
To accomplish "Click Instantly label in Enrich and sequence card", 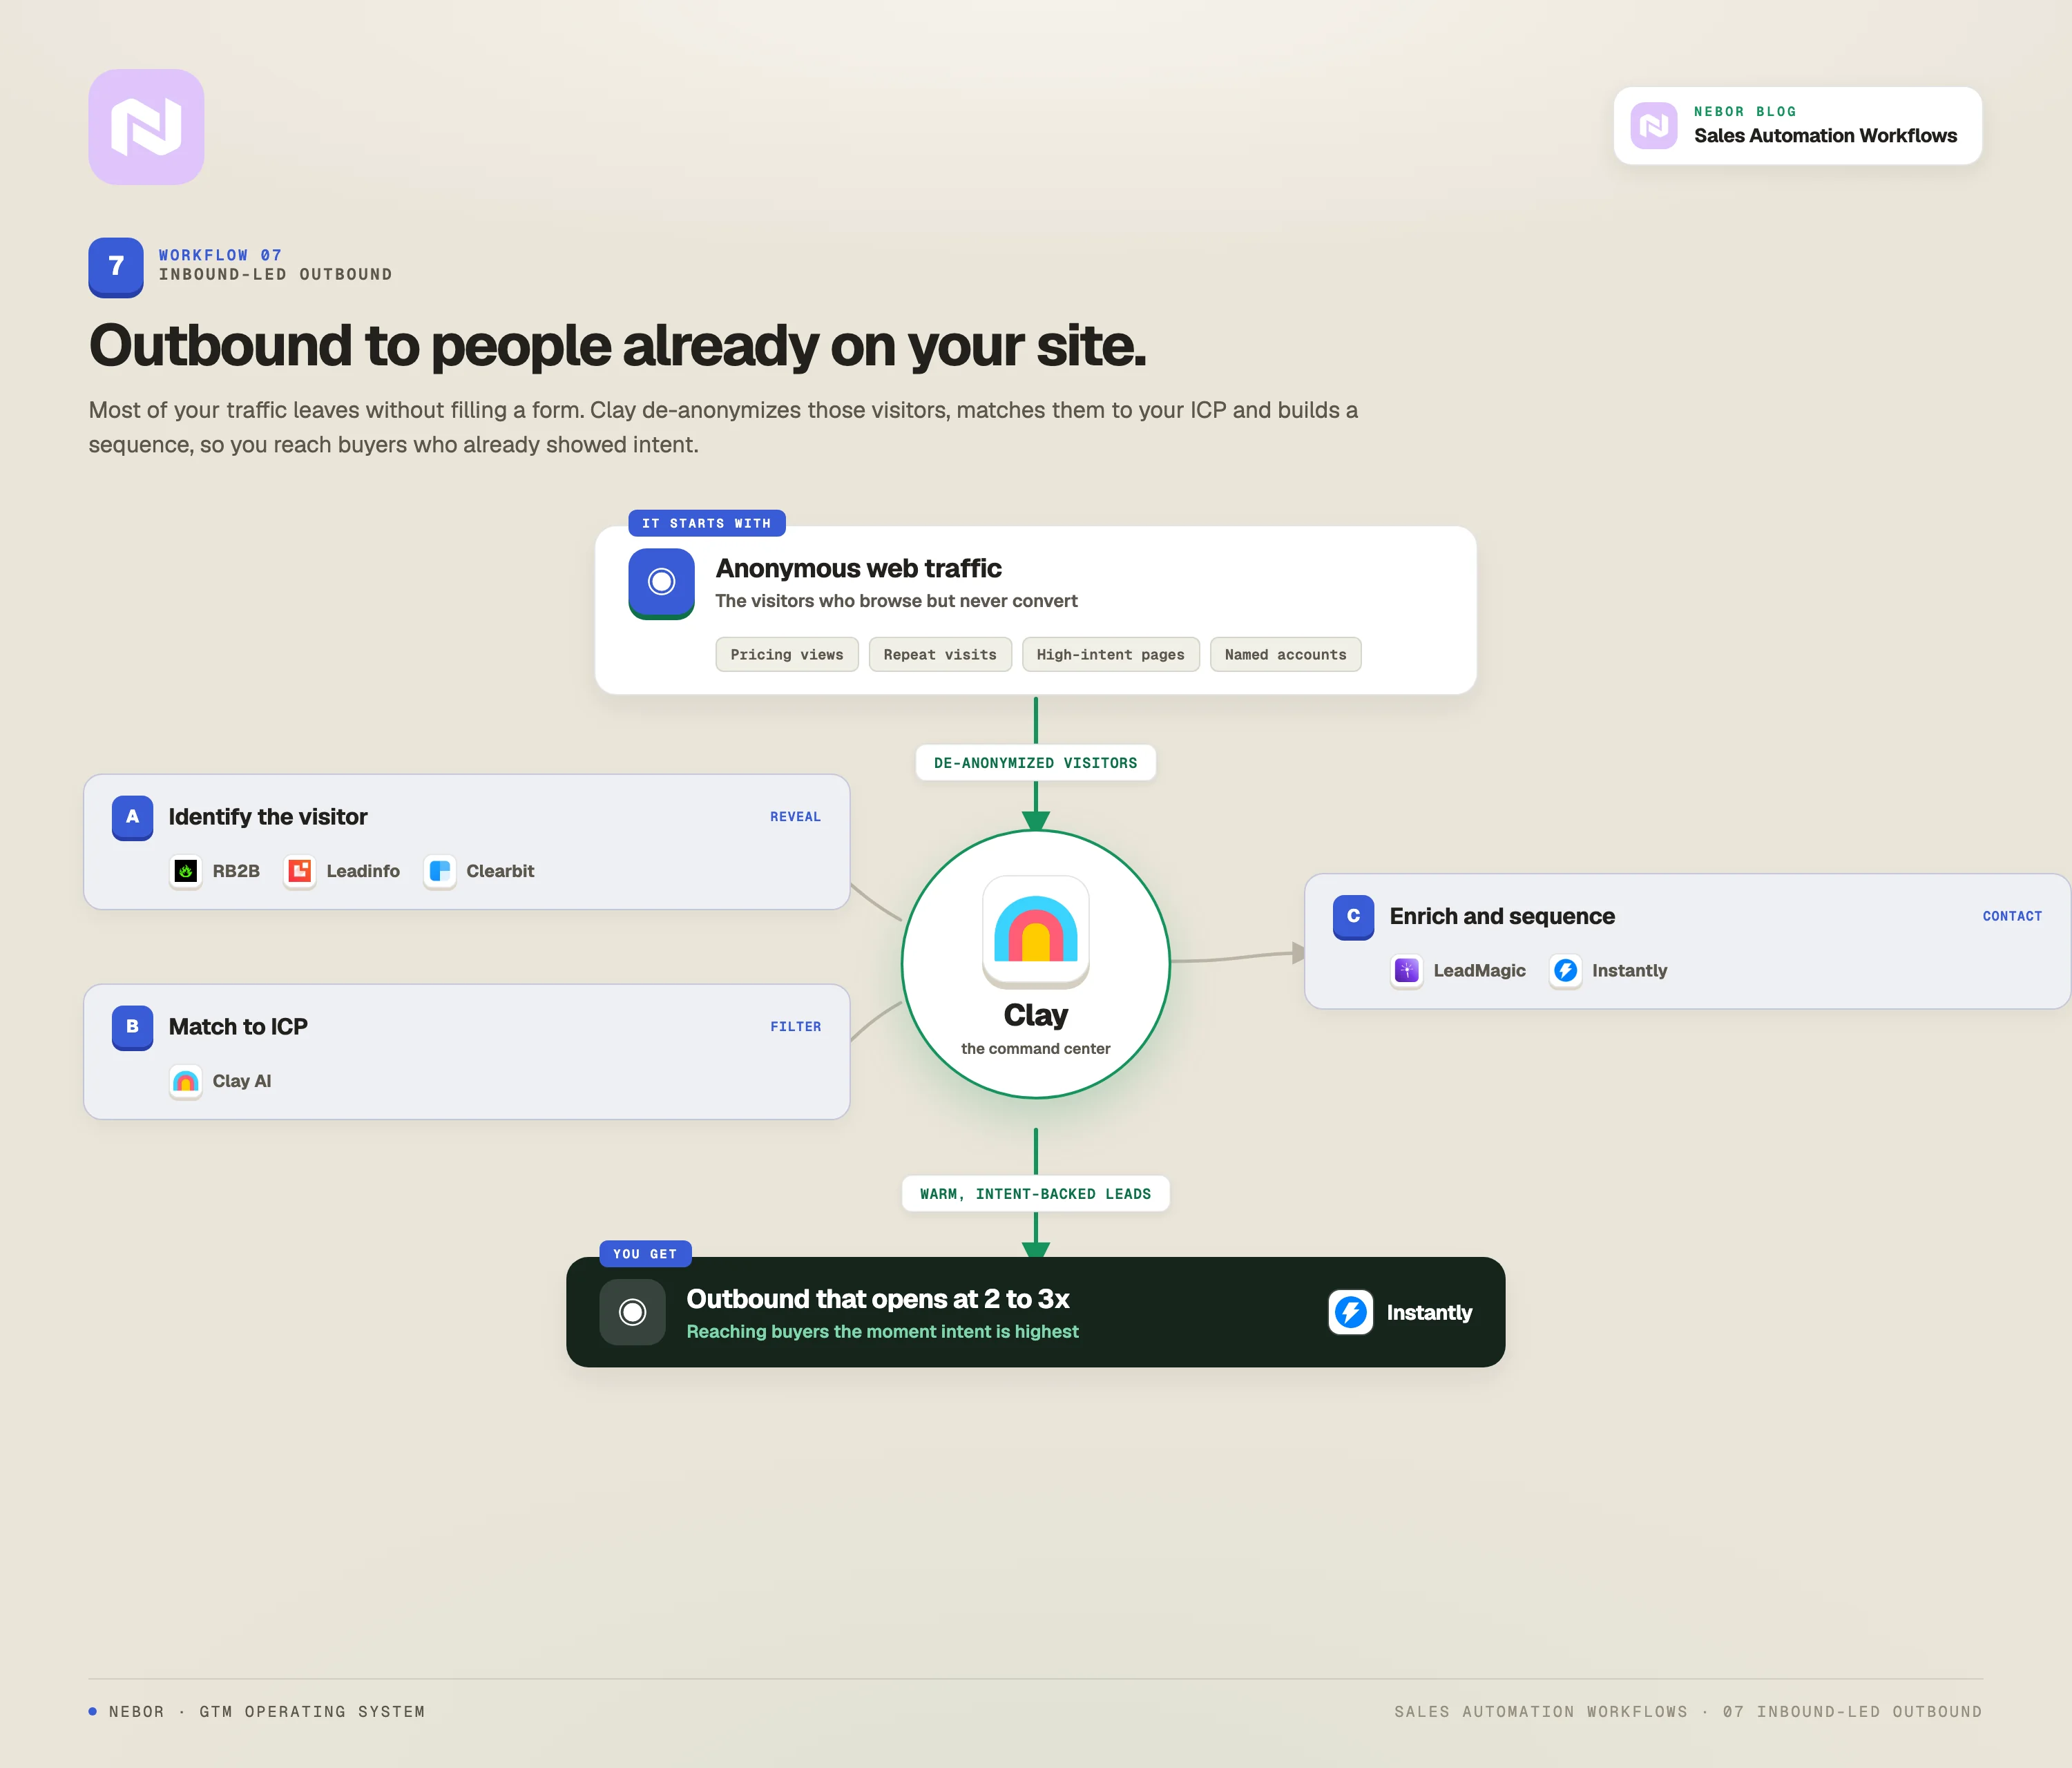I will click(1629, 971).
